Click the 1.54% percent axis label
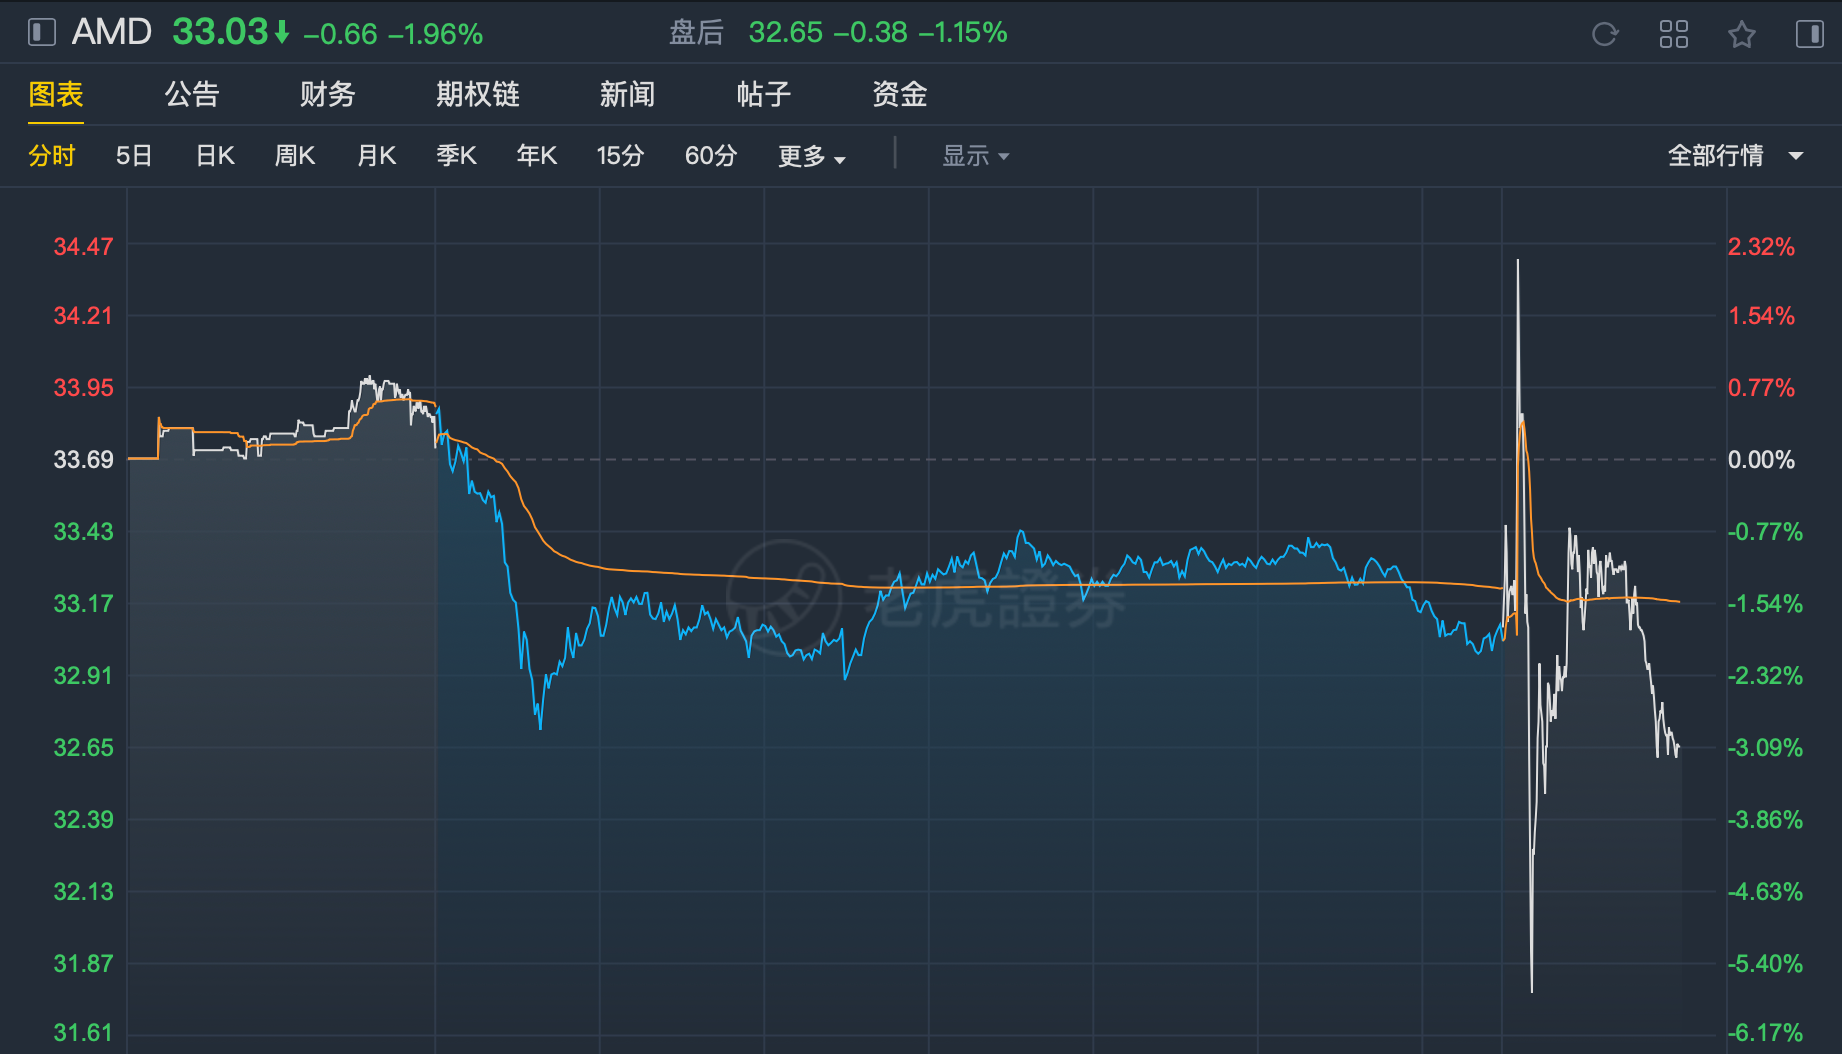The height and width of the screenshot is (1054, 1842). pyautogui.click(x=1761, y=316)
